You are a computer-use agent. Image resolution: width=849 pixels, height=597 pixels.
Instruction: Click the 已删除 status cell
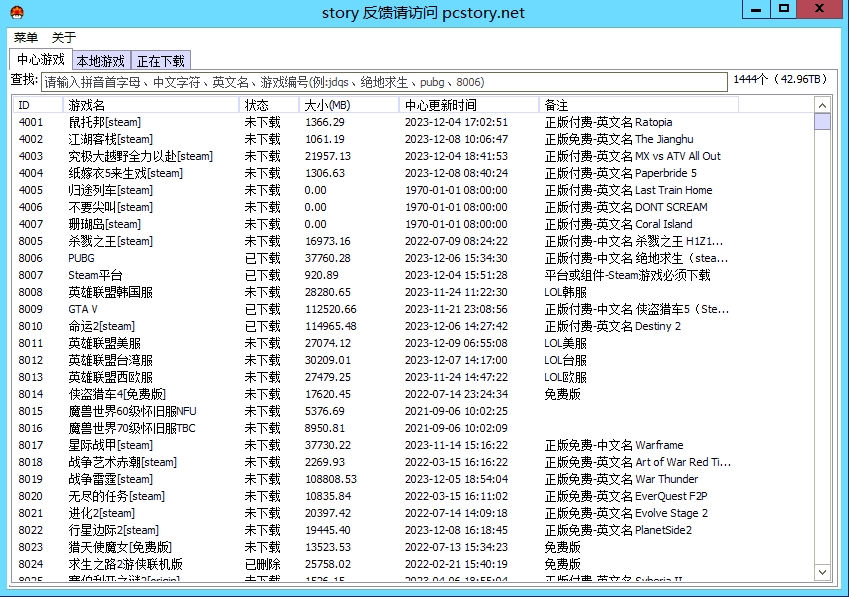pos(263,565)
